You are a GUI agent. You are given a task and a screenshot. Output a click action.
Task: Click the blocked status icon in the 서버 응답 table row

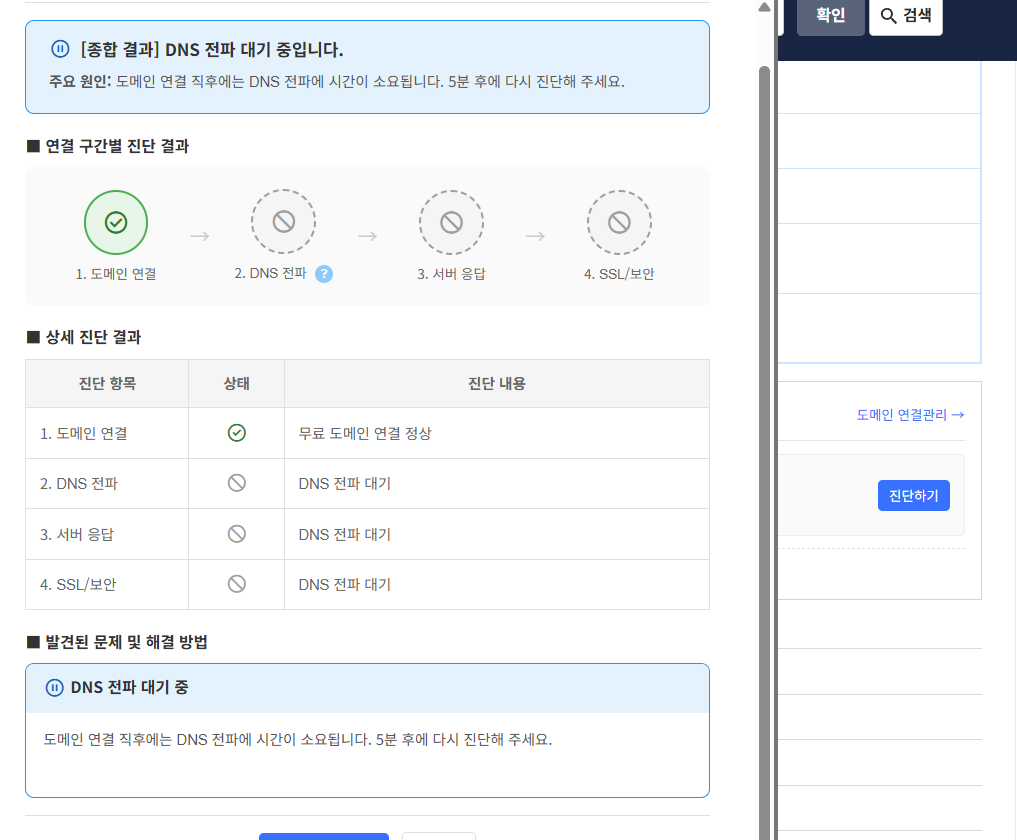(x=237, y=534)
